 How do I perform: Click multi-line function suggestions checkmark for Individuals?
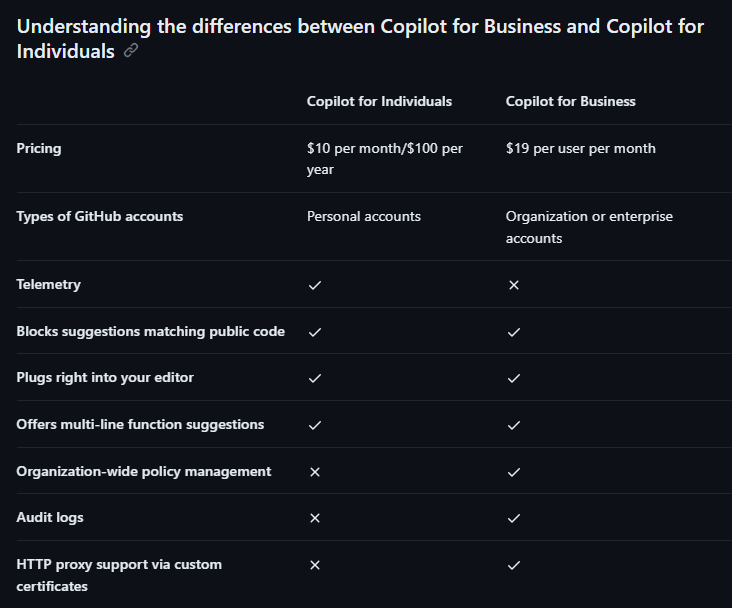[315, 425]
